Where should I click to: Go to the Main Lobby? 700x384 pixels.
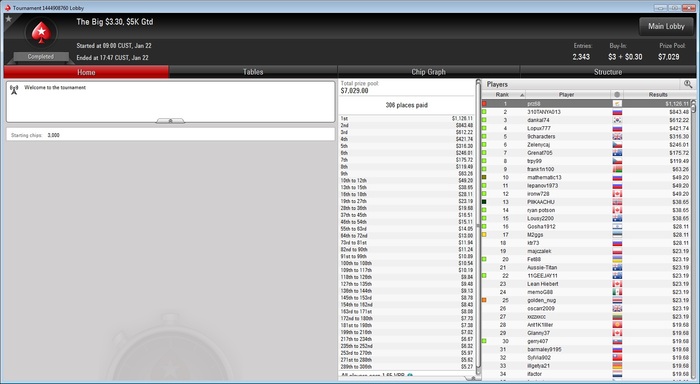[666, 26]
